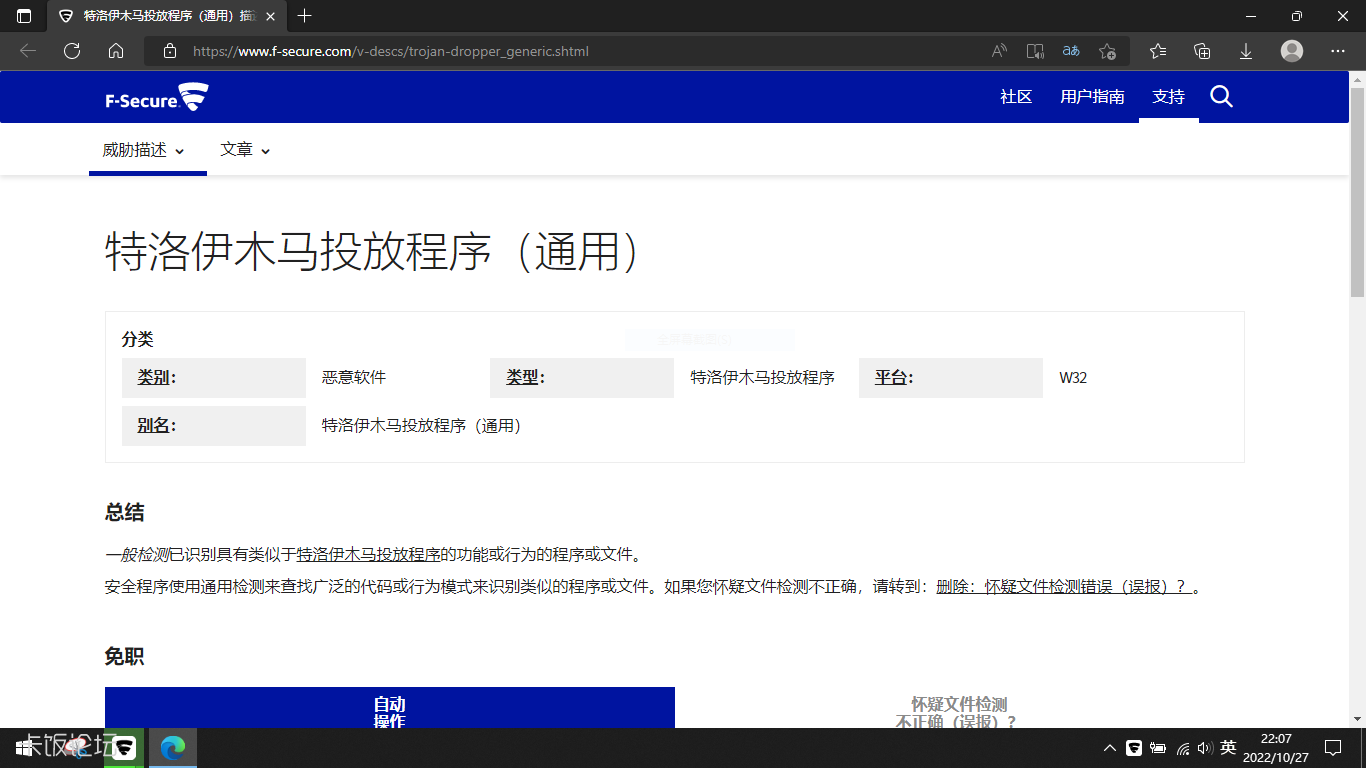Open the Edge tab actions menu
Image resolution: width=1366 pixels, height=768 pixels.
24,16
